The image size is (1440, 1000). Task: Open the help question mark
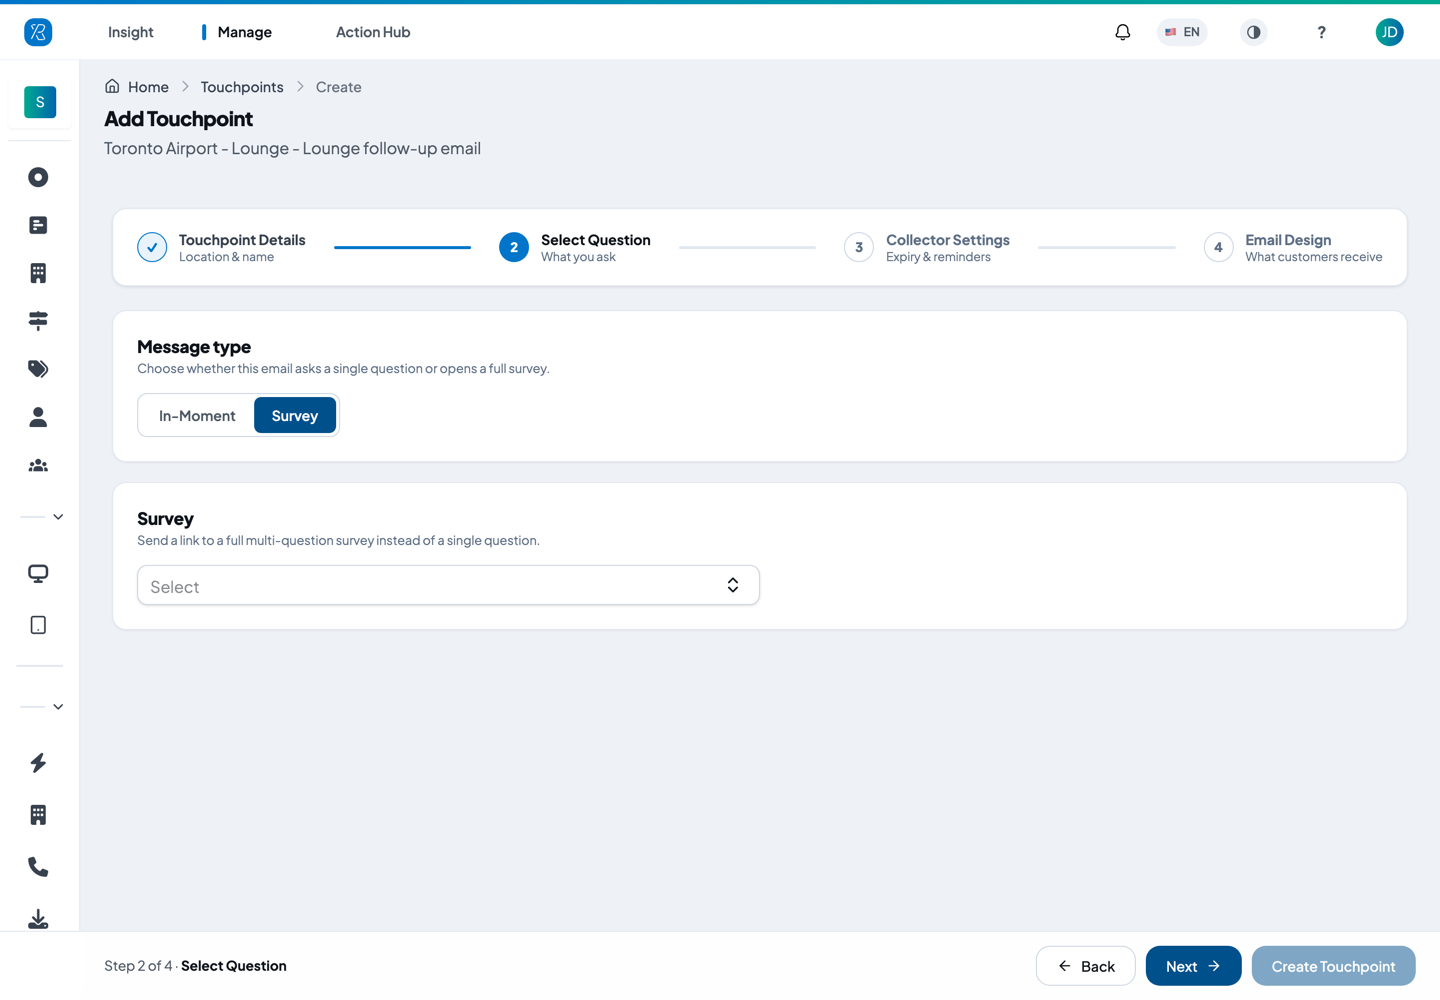1321,32
